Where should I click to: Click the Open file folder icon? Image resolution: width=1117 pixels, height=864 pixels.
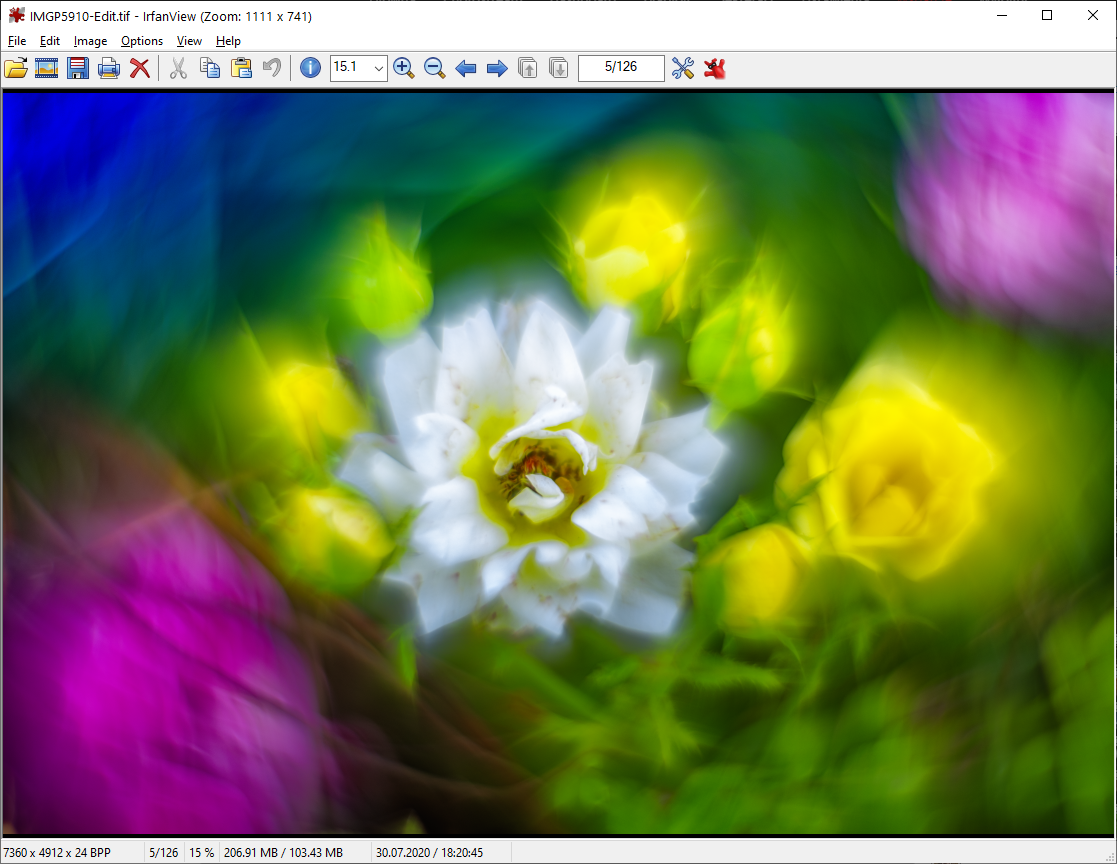16,68
